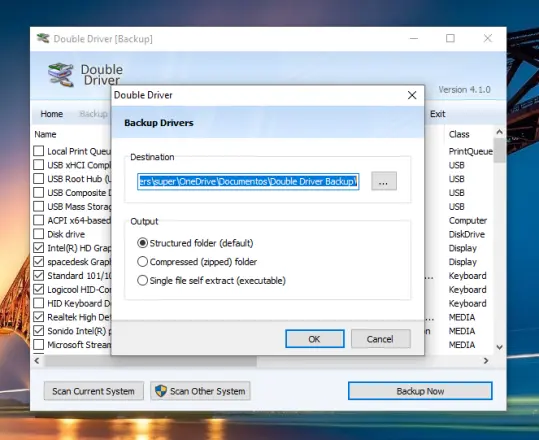539x440 pixels.
Task: Select Single file self extract (executable) option
Action: point(211,280)
